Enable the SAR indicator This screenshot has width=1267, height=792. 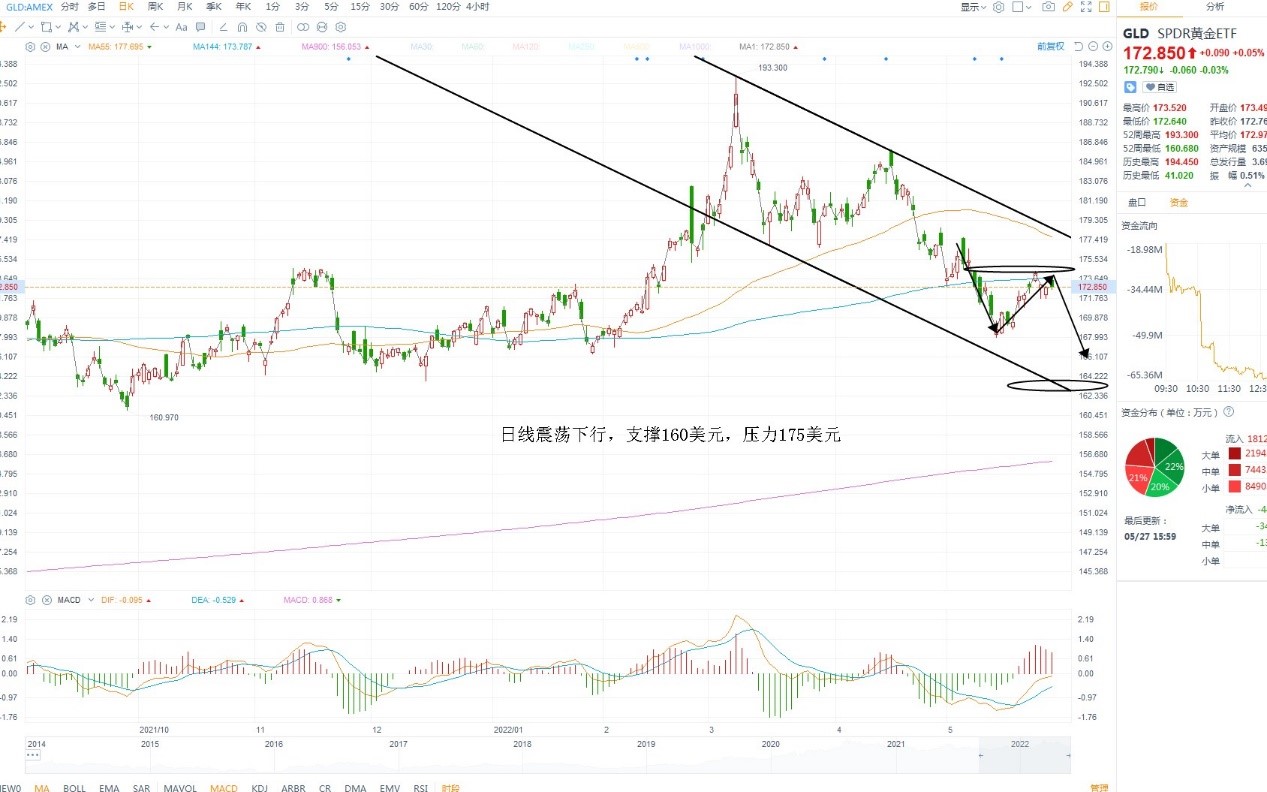coord(141,788)
